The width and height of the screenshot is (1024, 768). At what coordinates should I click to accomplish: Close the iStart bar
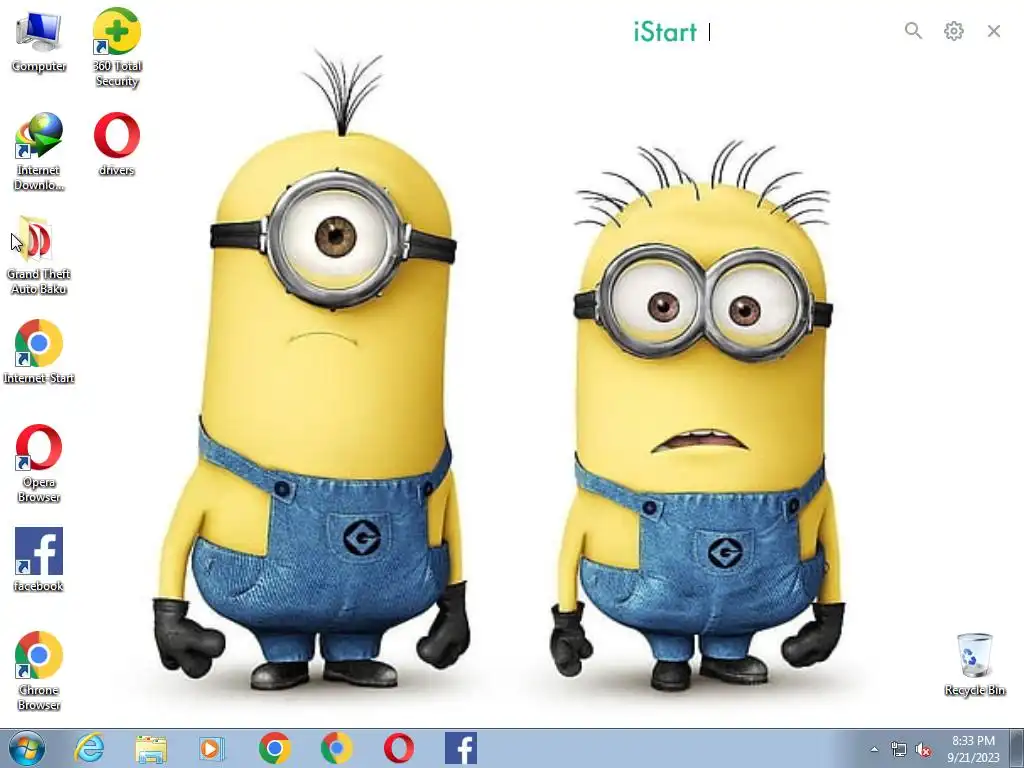(994, 31)
